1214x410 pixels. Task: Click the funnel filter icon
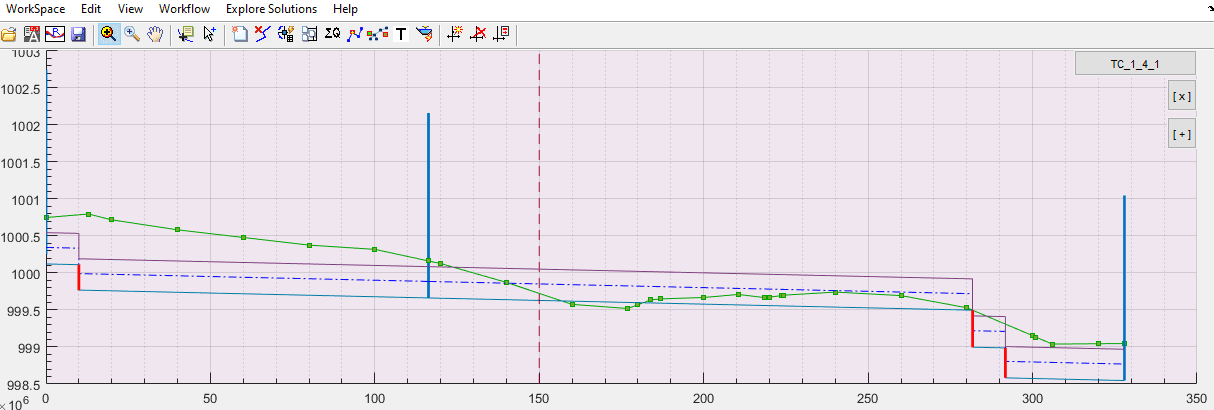424,33
